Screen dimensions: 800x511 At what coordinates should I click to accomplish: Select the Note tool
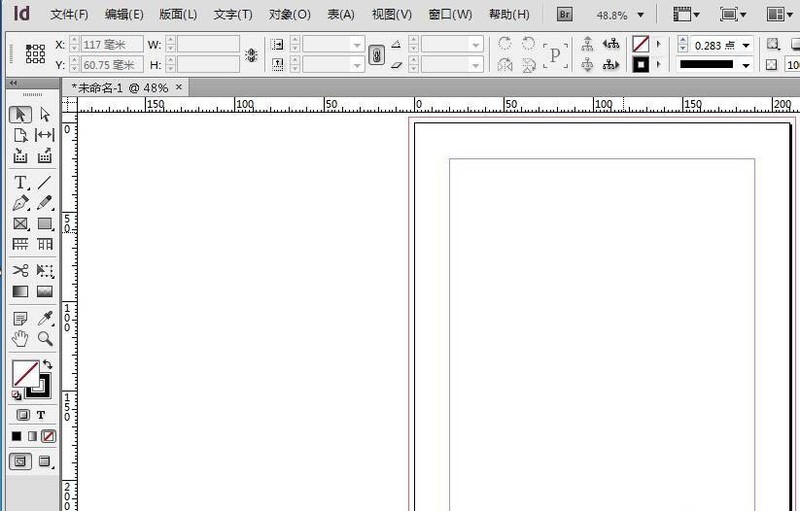click(x=20, y=319)
